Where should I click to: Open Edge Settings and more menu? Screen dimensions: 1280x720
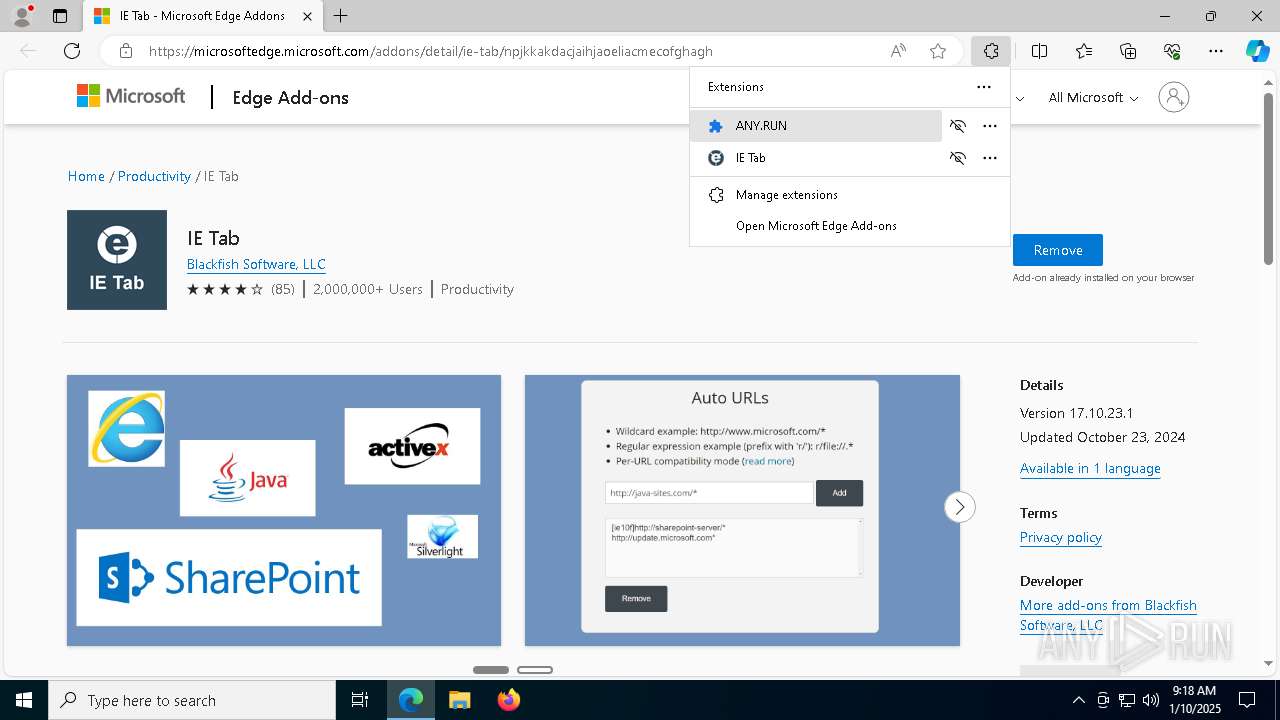[1216, 51]
